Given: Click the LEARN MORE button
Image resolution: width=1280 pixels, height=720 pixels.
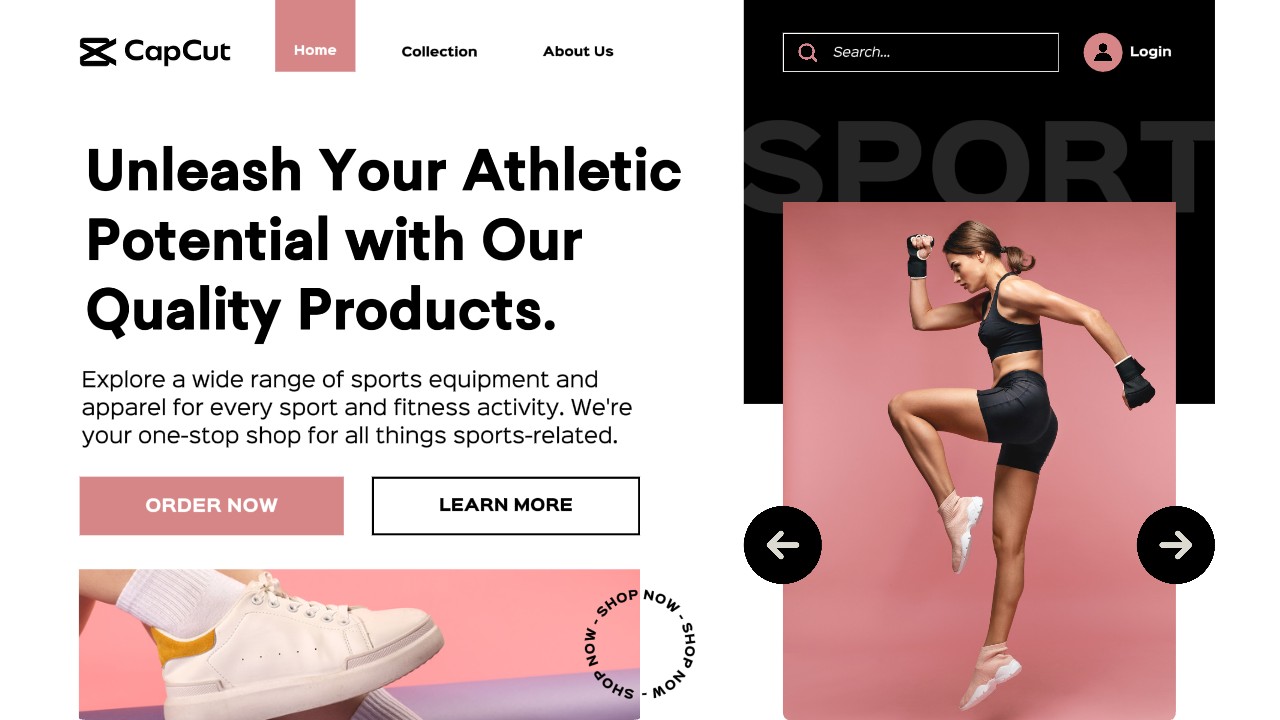Looking at the screenshot, I should [506, 506].
